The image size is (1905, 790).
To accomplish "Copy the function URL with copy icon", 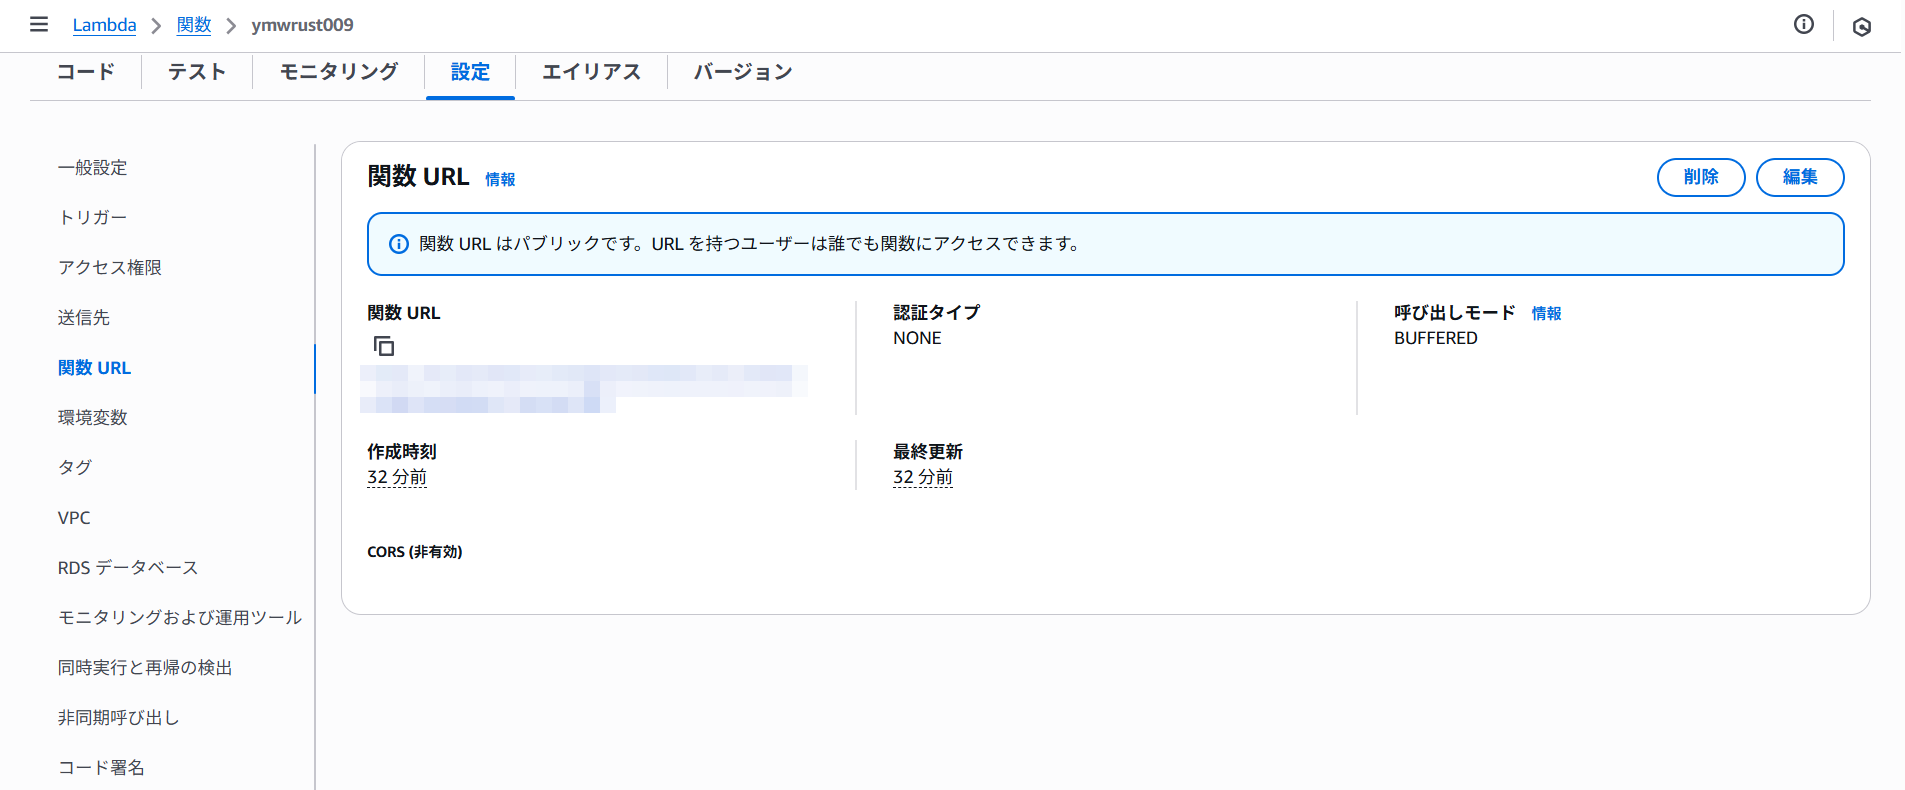I will click(x=384, y=346).
